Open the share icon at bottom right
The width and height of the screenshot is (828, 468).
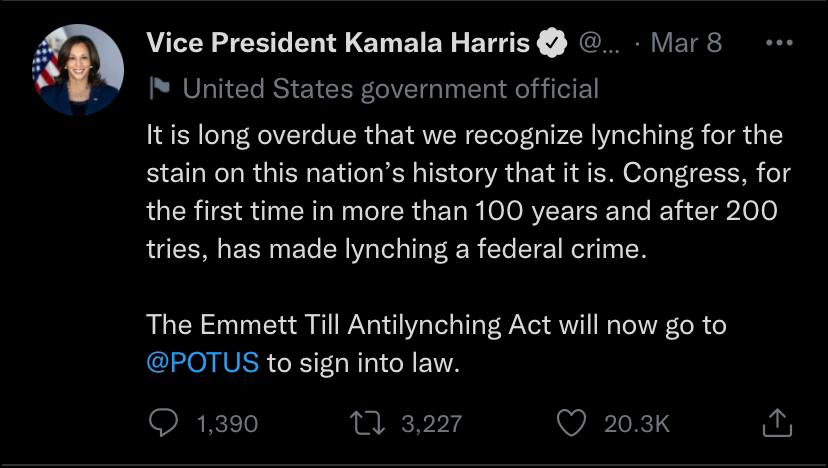[777, 423]
